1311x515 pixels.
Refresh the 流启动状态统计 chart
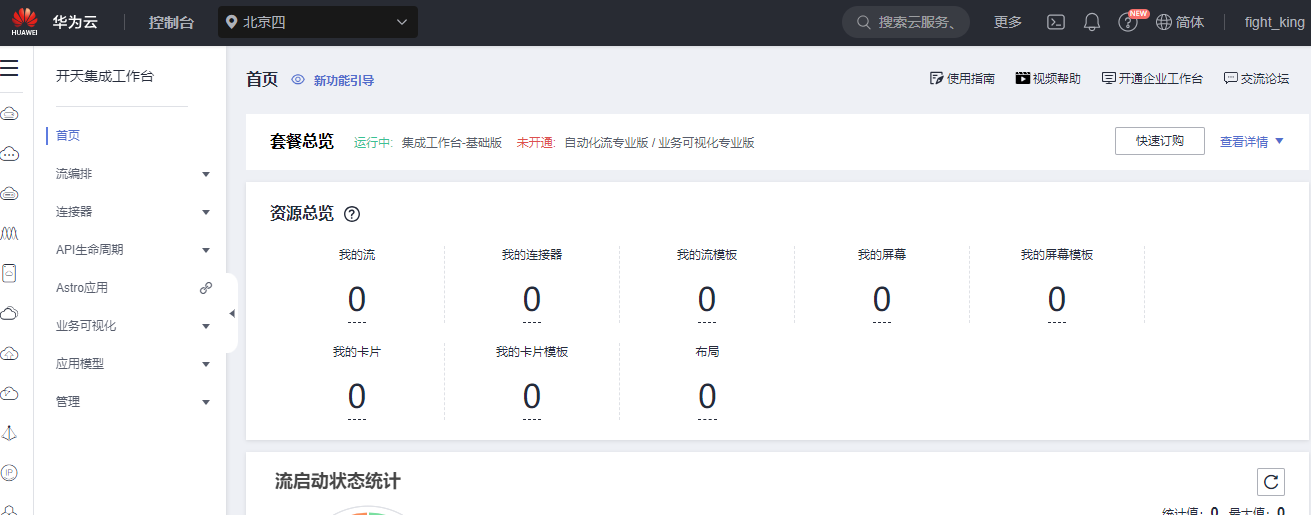[x=1271, y=482]
